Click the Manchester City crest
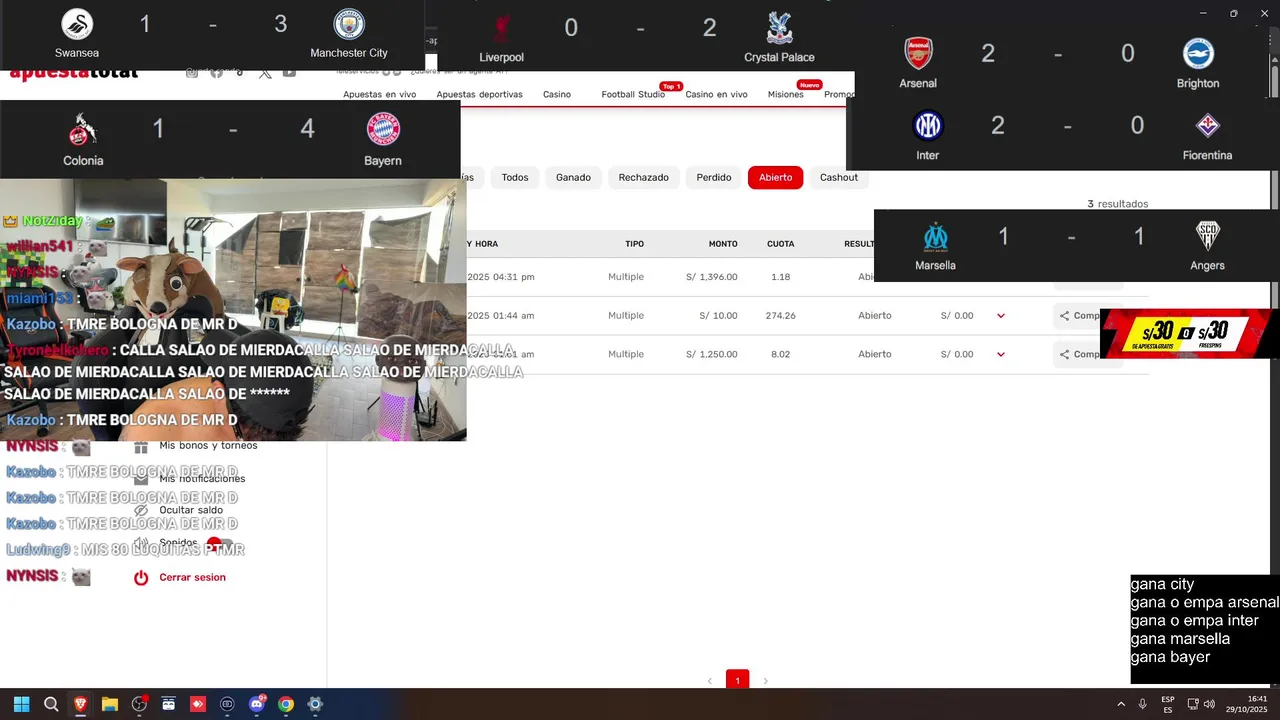 click(349, 24)
